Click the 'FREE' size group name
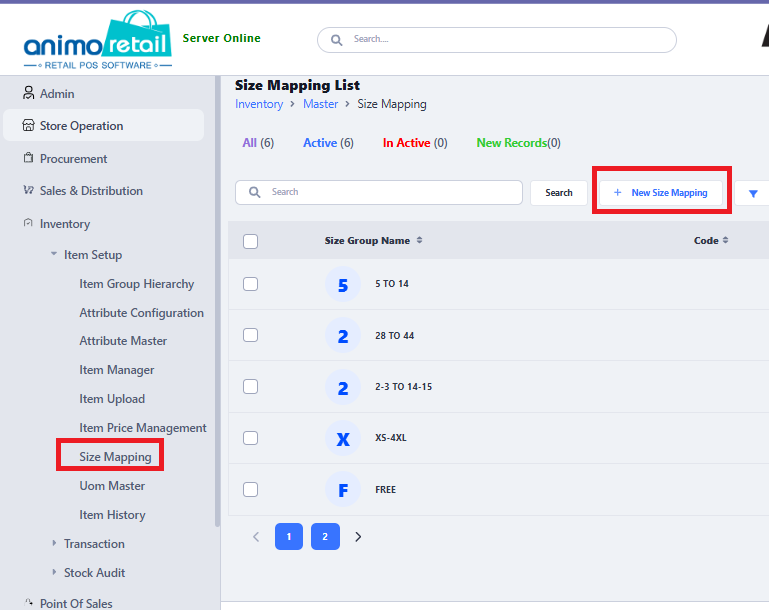This screenshot has width=769, height=610. pos(385,489)
